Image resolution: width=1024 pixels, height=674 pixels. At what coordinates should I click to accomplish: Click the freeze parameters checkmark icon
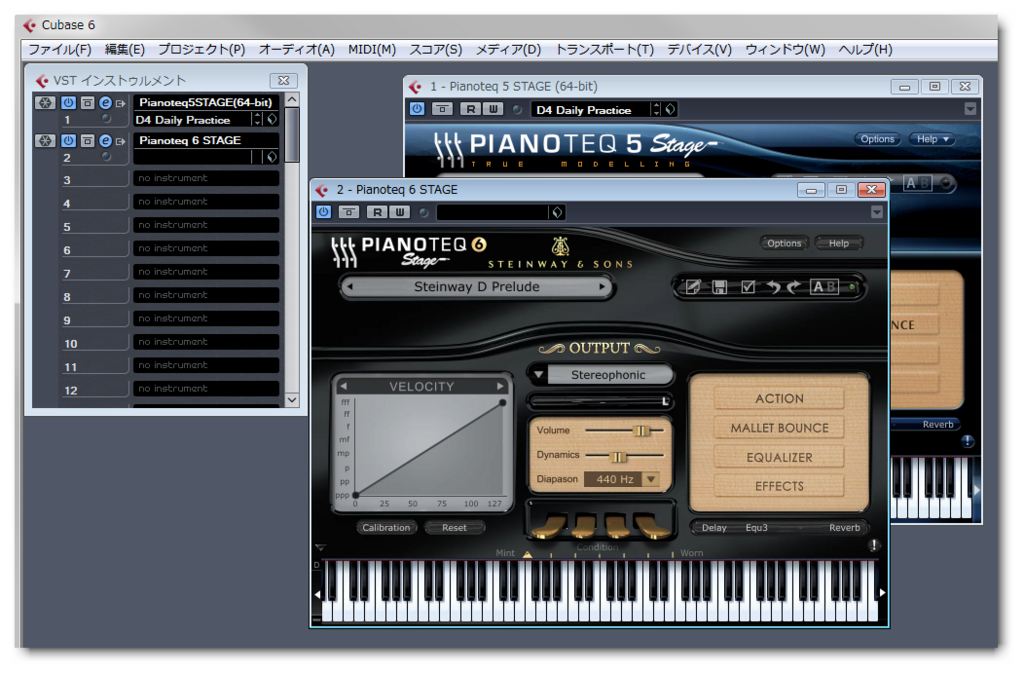click(748, 287)
